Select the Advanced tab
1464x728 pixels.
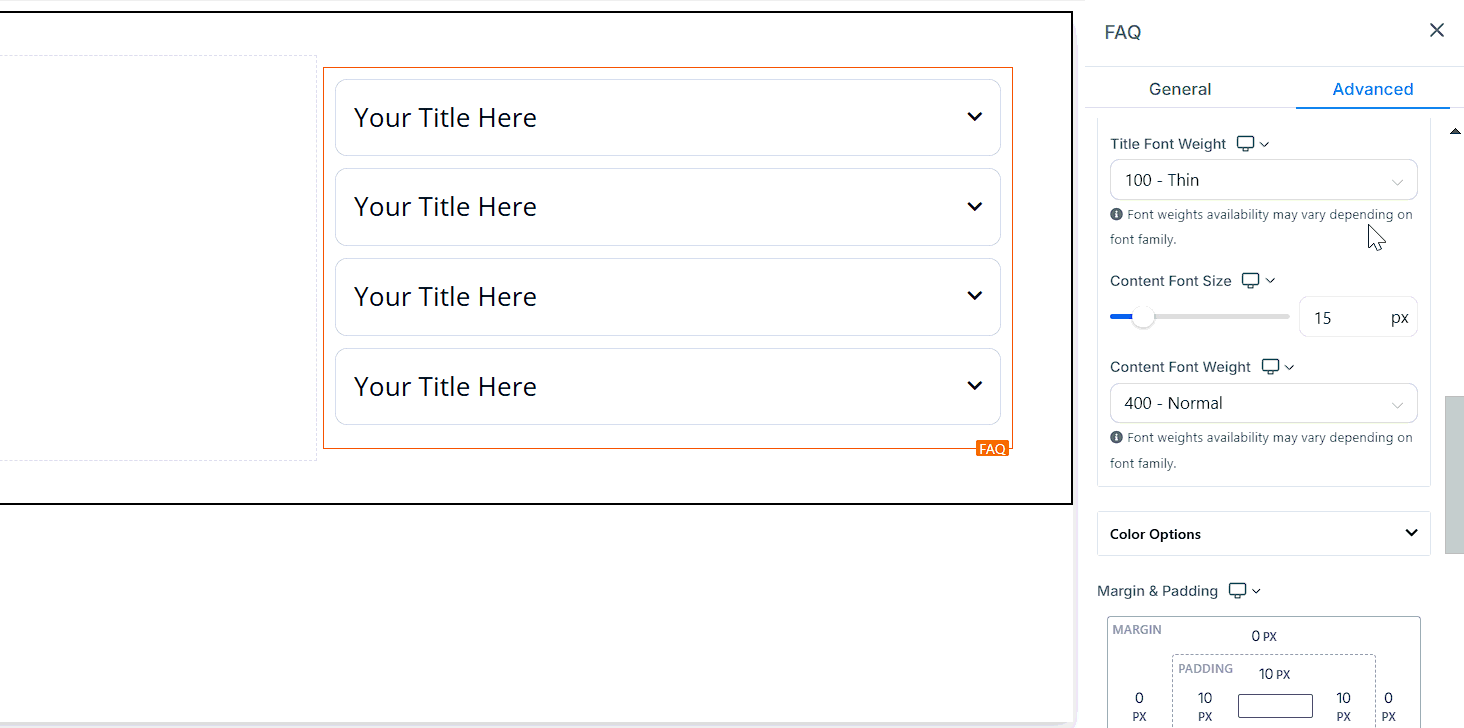click(1372, 89)
